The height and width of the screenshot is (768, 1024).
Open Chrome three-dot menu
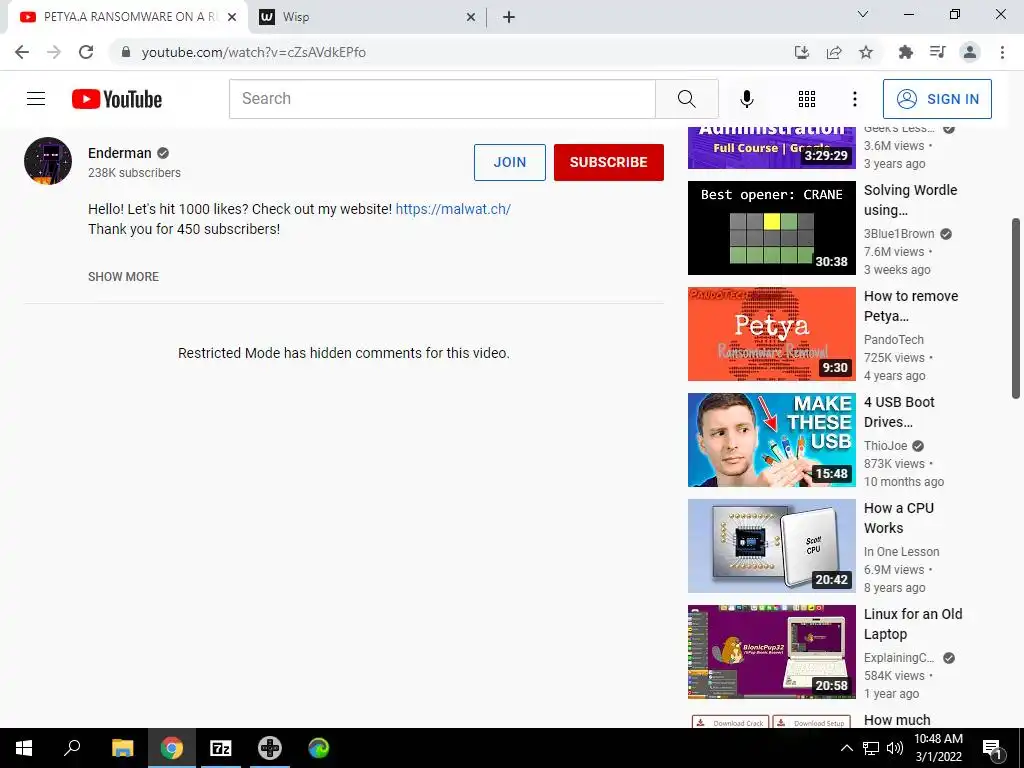click(x=1002, y=52)
